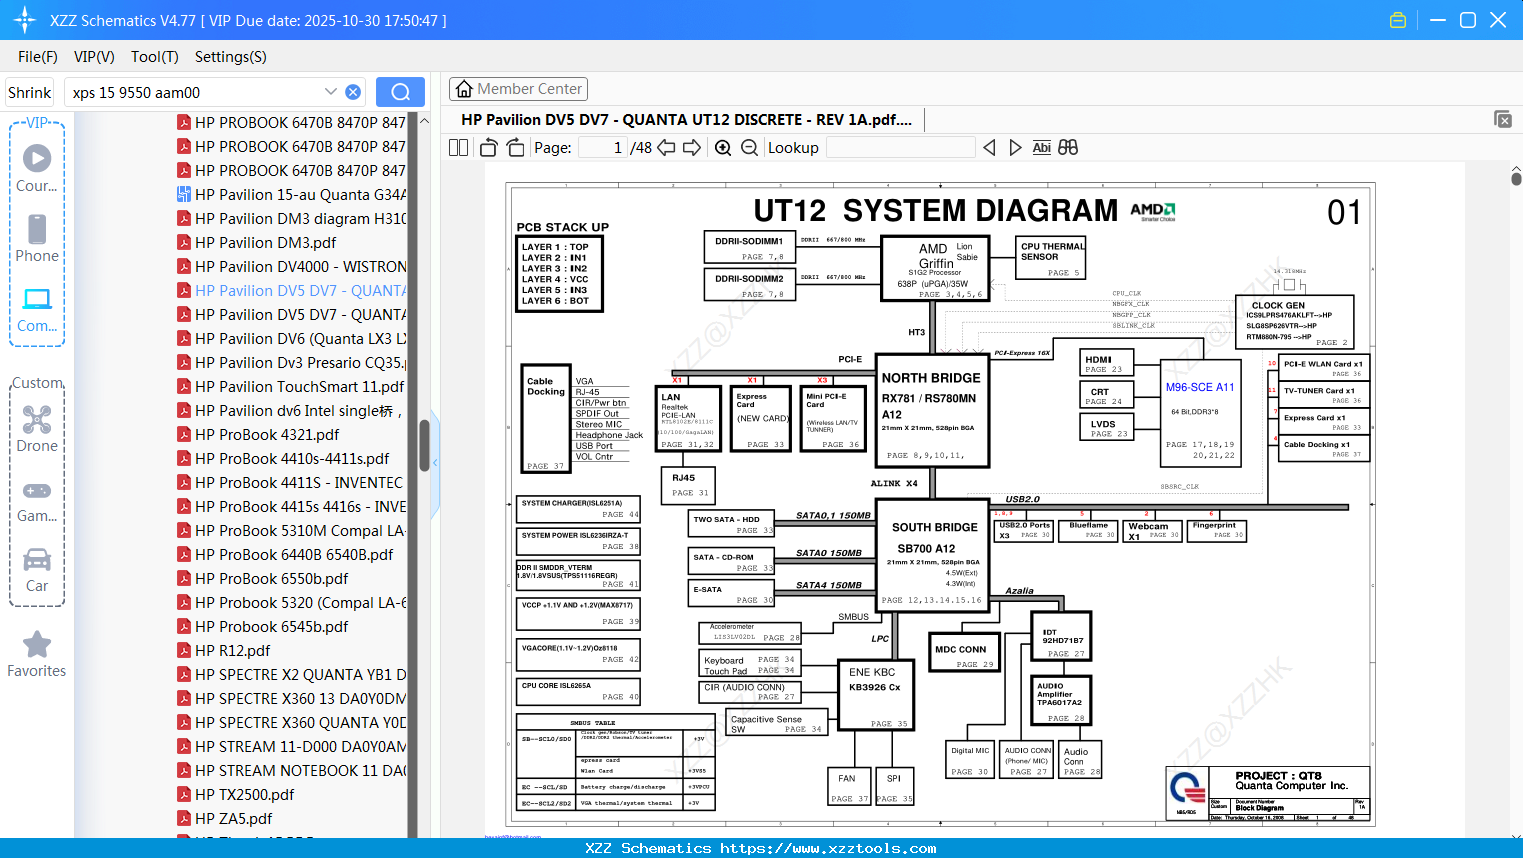The height and width of the screenshot is (858, 1523).
Task: Click the Abi whole-word match icon
Action: (x=1041, y=148)
